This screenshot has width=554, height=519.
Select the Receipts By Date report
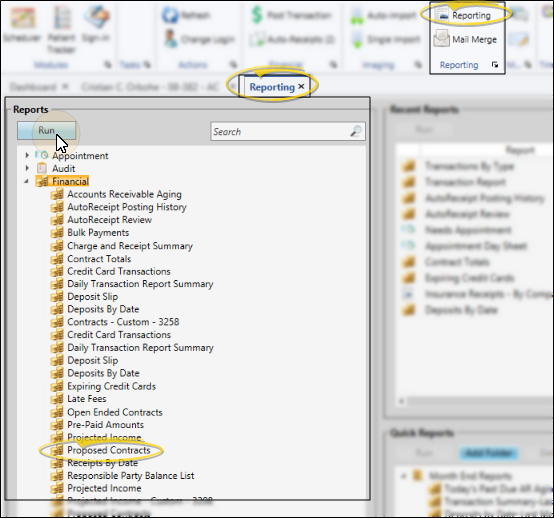102,463
